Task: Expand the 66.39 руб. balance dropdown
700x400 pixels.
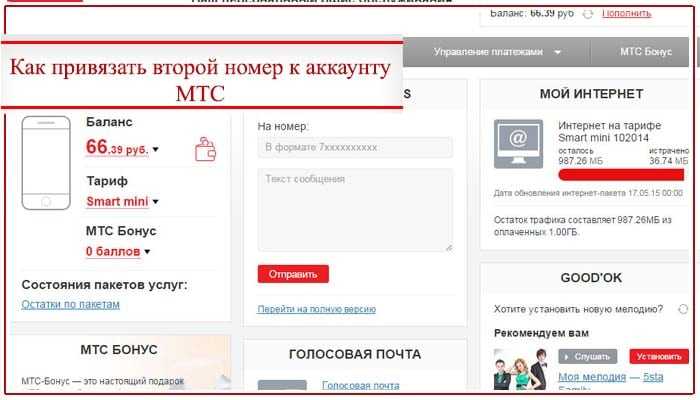Action: tap(155, 149)
